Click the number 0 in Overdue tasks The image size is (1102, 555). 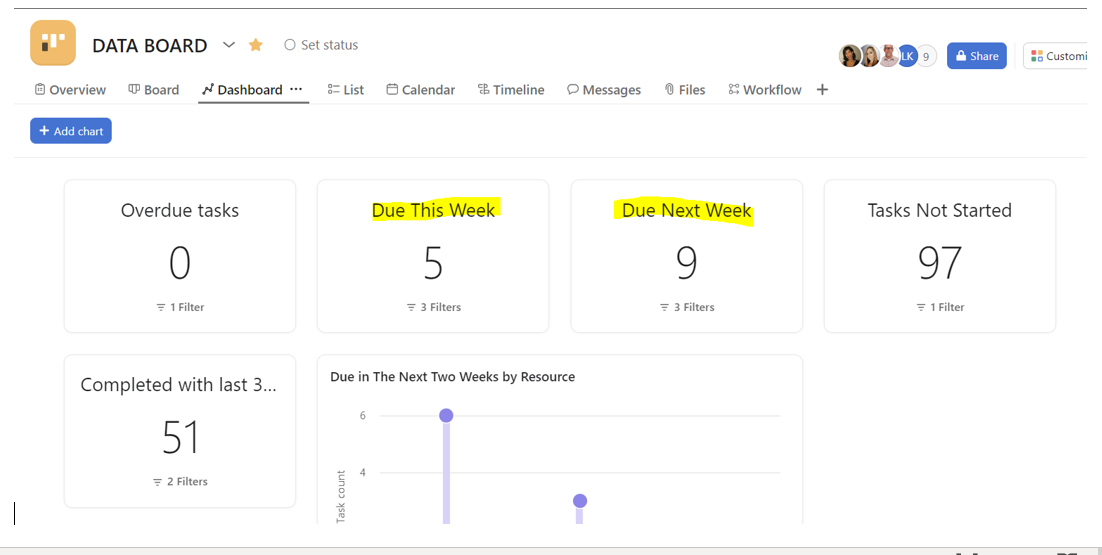180,263
